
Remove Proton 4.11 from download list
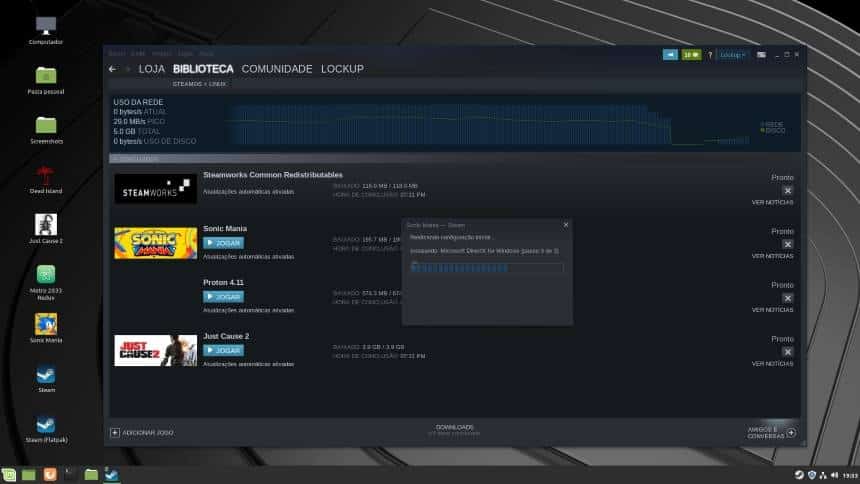(788, 298)
